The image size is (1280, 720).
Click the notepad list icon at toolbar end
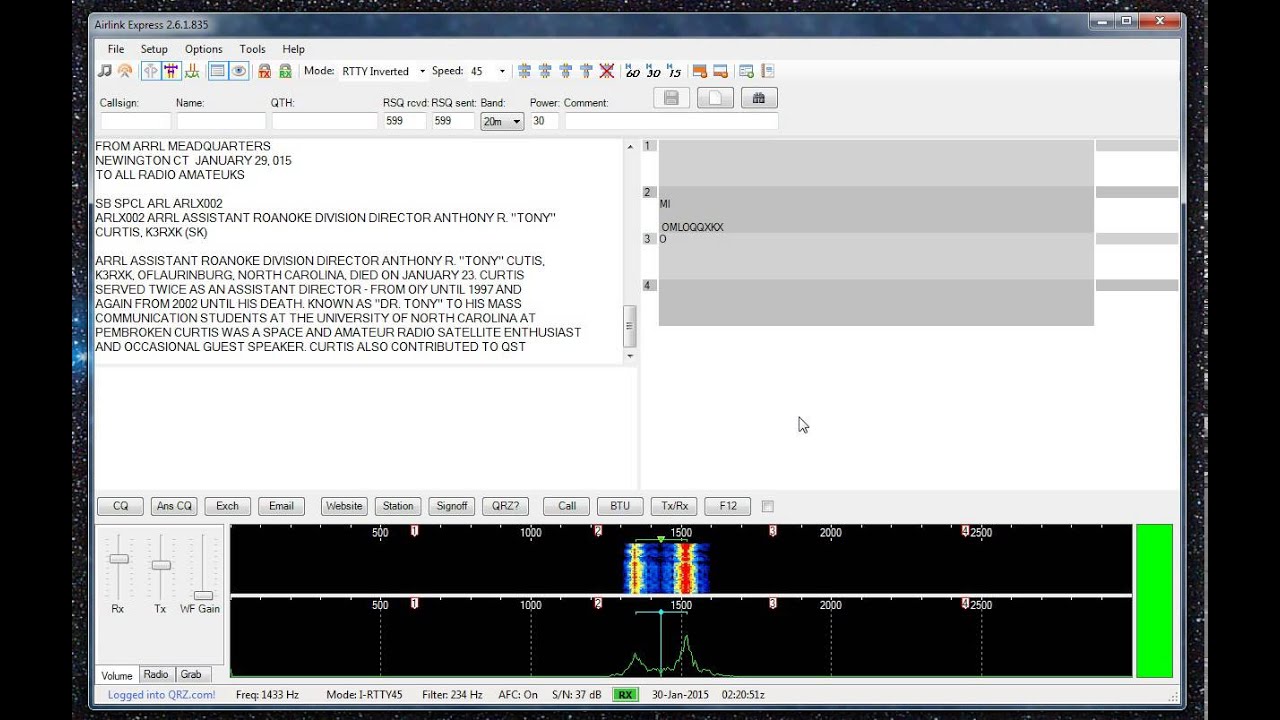pos(768,71)
